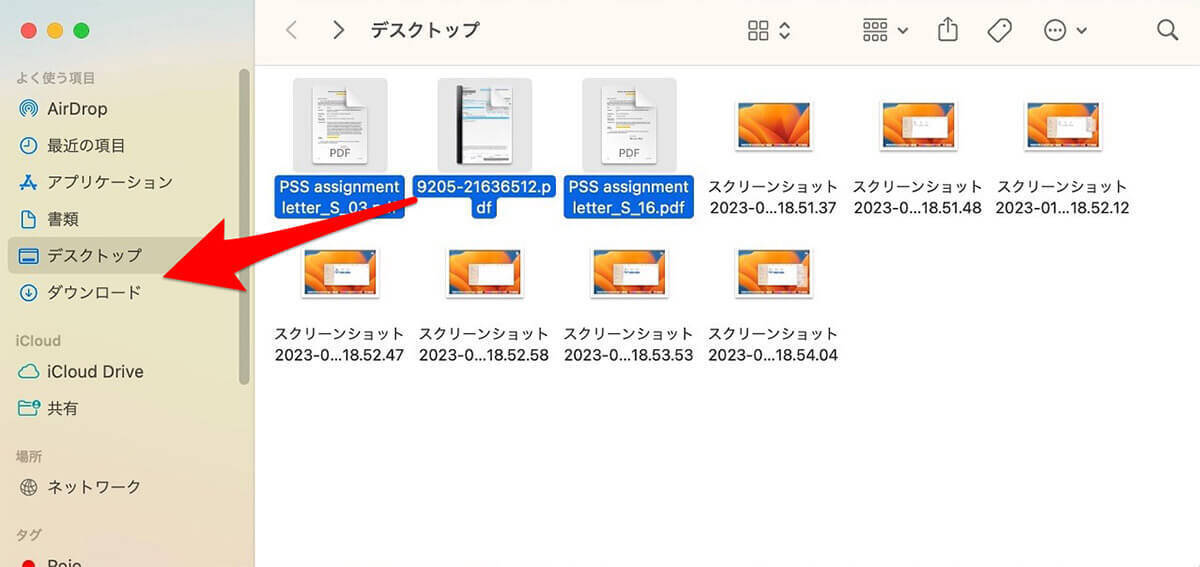This screenshot has width=1200, height=567.
Task: Go forward with the right chevron
Action: tap(338, 31)
